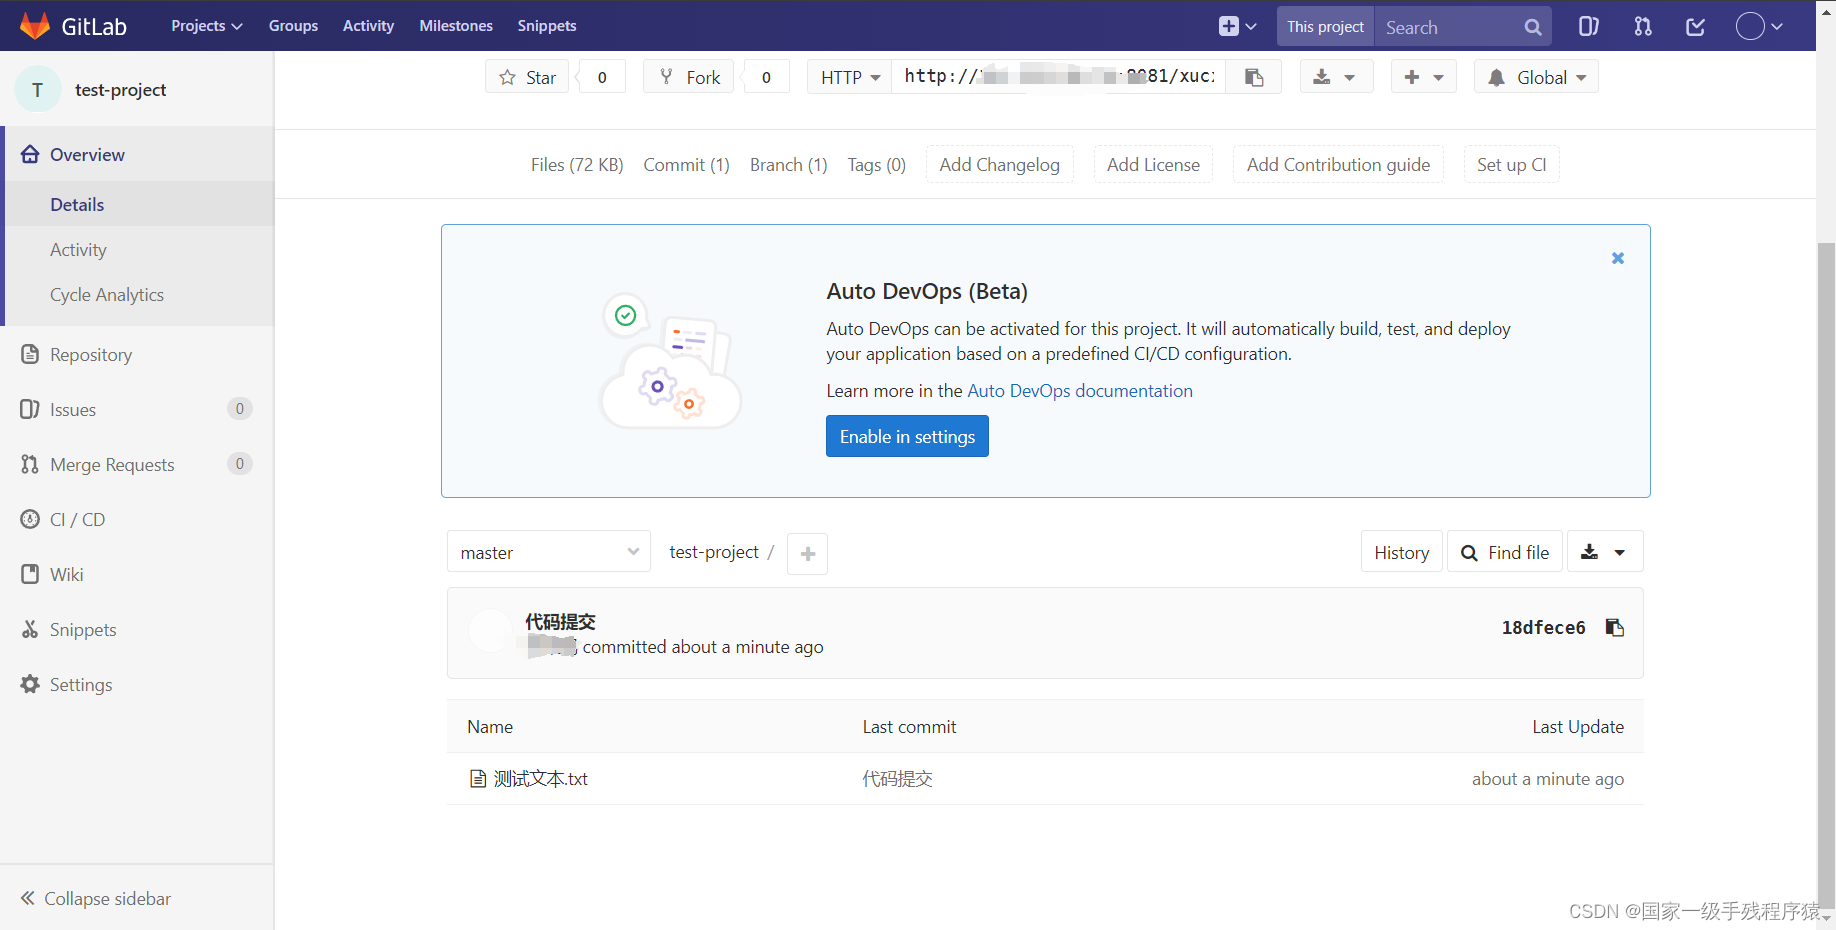
Task: Copy project URL to clipboard
Action: 1254,77
